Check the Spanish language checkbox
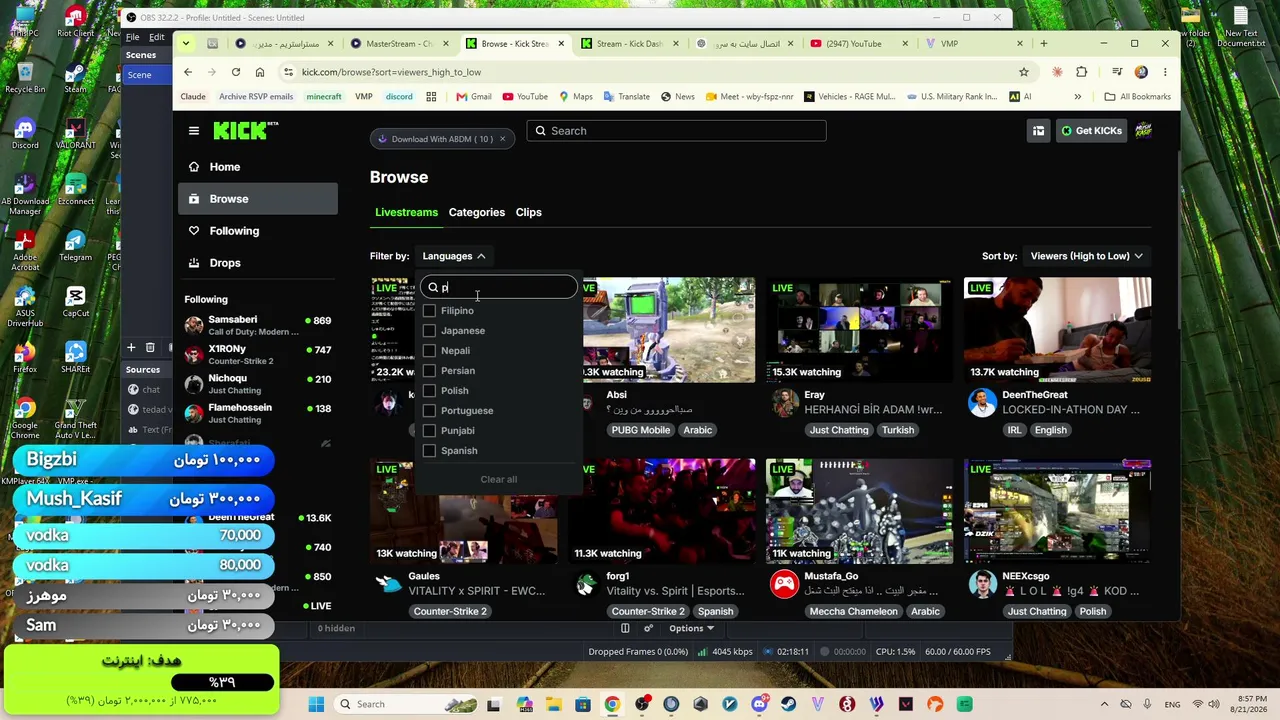1280x720 pixels. coord(429,451)
